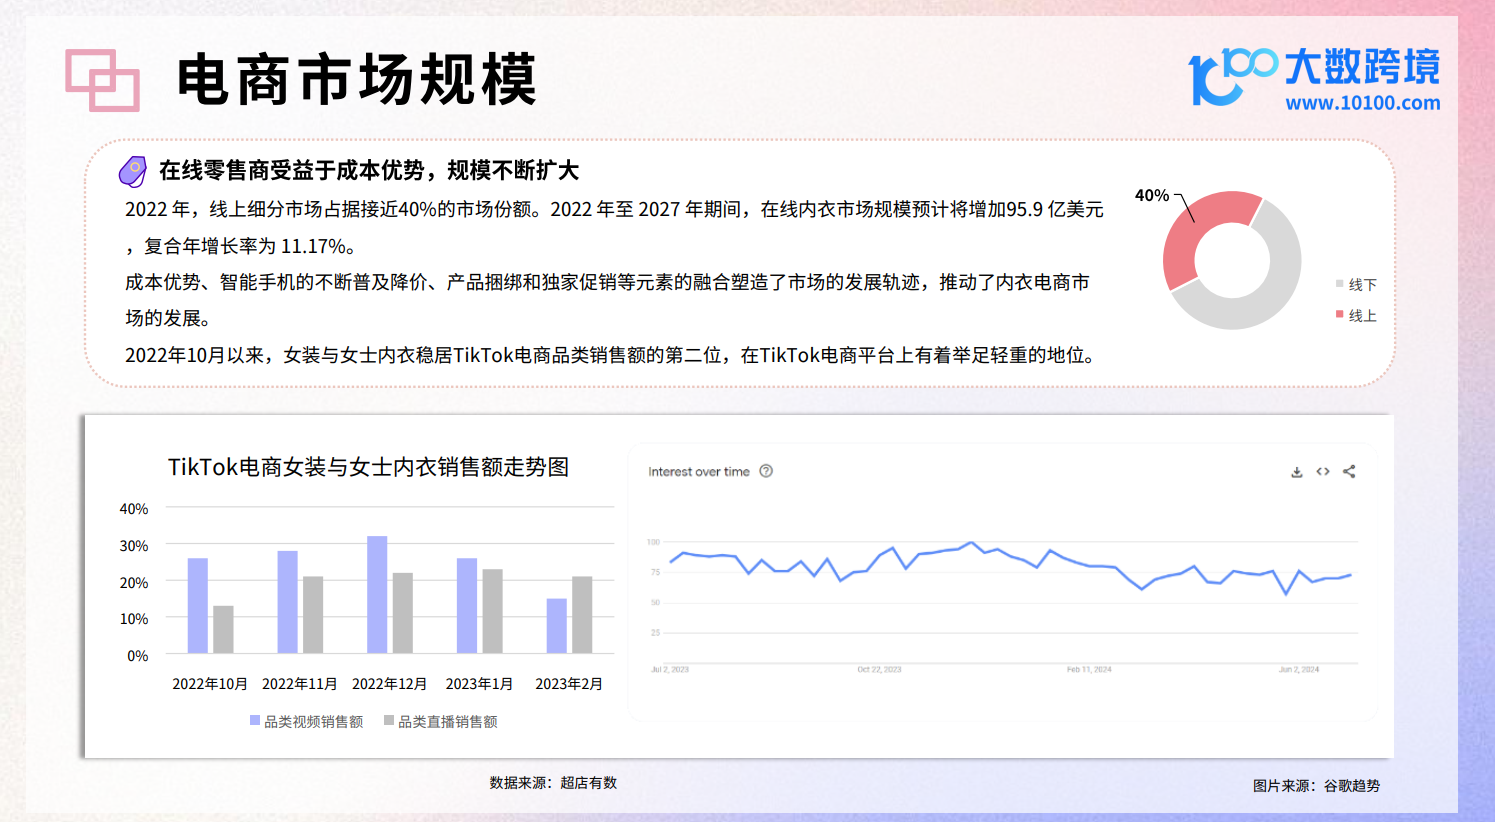1495x822 pixels.
Task: Click the 品类直播销售额 gray legend swatch
Action: tap(389, 720)
